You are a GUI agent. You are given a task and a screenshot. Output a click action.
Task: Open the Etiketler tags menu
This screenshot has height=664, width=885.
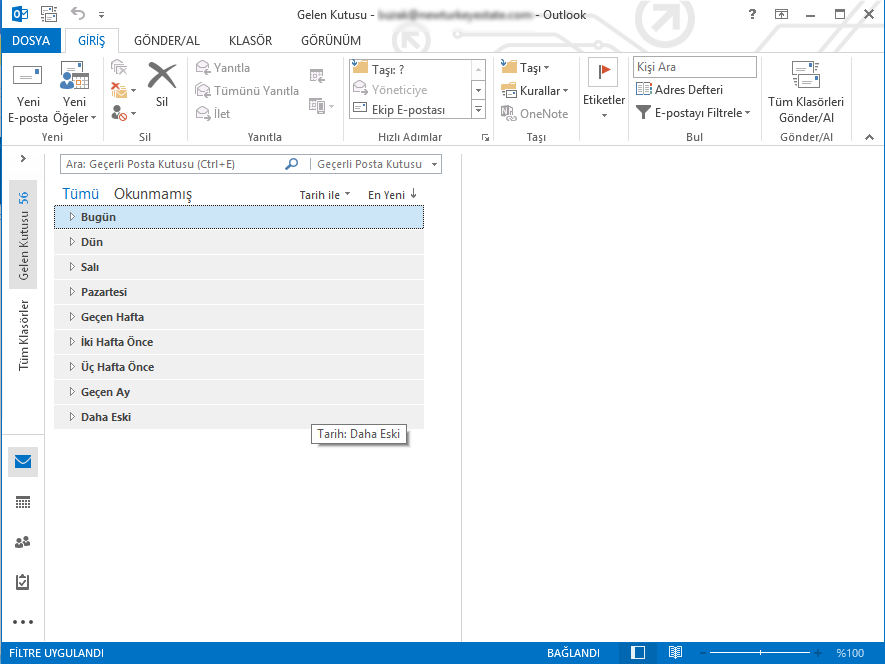point(603,89)
